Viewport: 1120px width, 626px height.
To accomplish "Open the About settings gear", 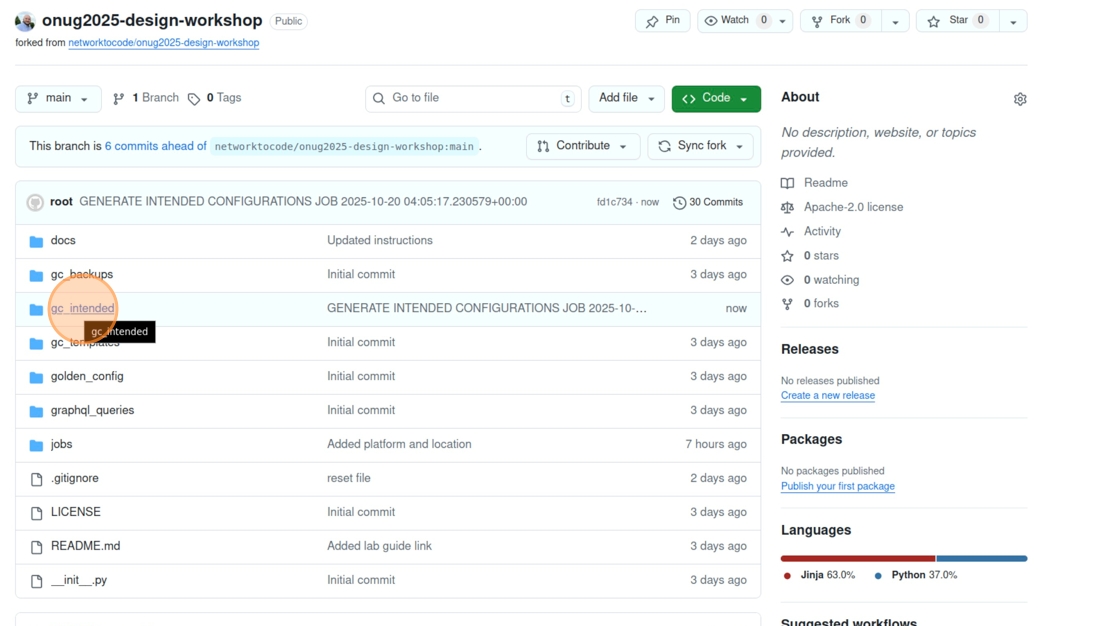I will [1020, 99].
